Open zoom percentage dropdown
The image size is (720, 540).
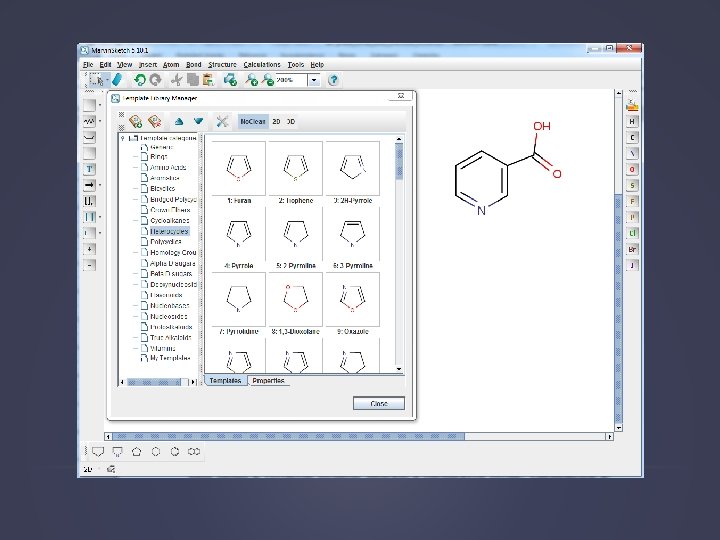click(314, 80)
